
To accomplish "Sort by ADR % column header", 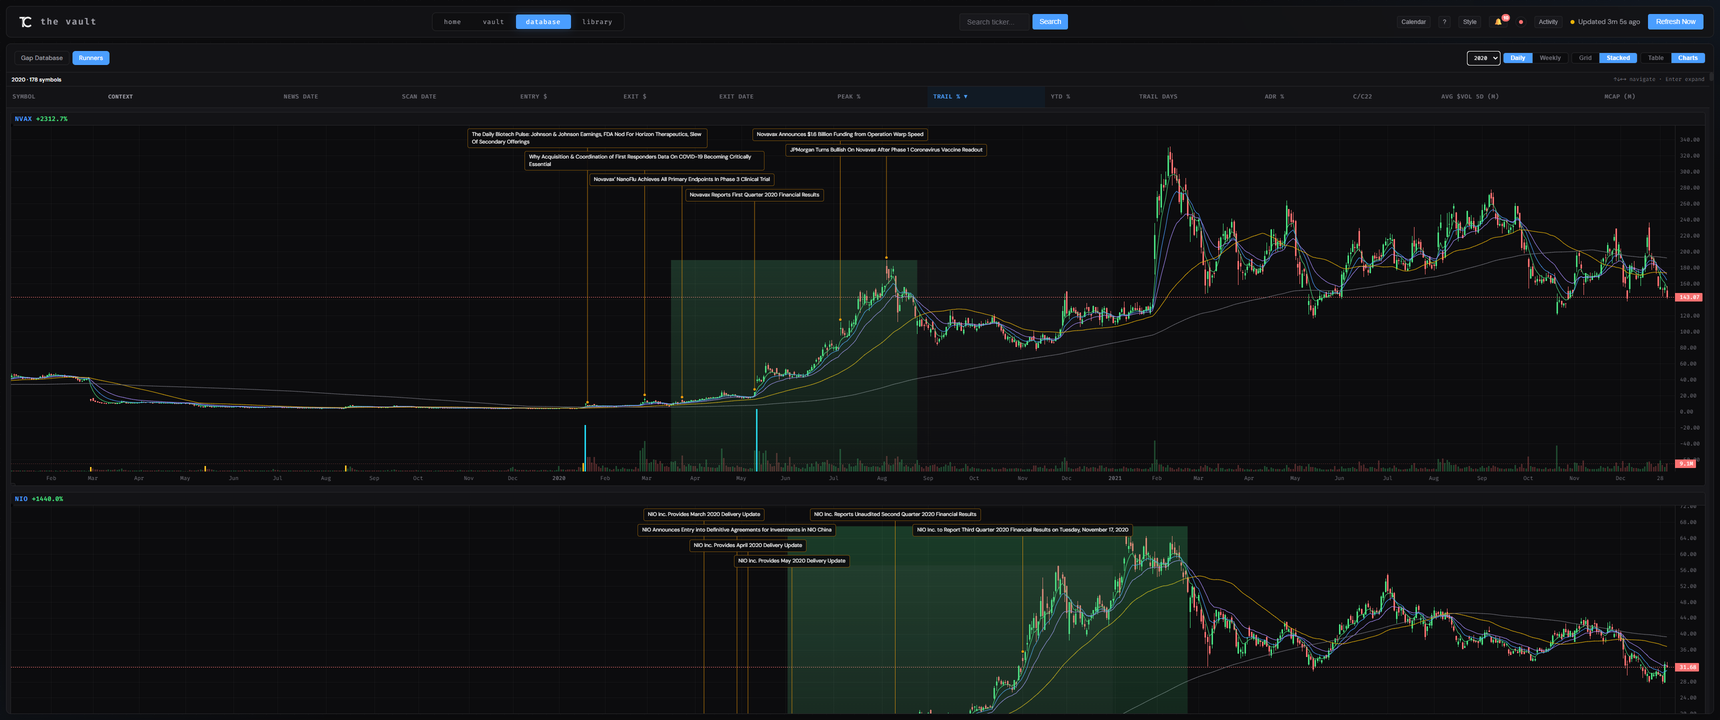I will (1274, 97).
